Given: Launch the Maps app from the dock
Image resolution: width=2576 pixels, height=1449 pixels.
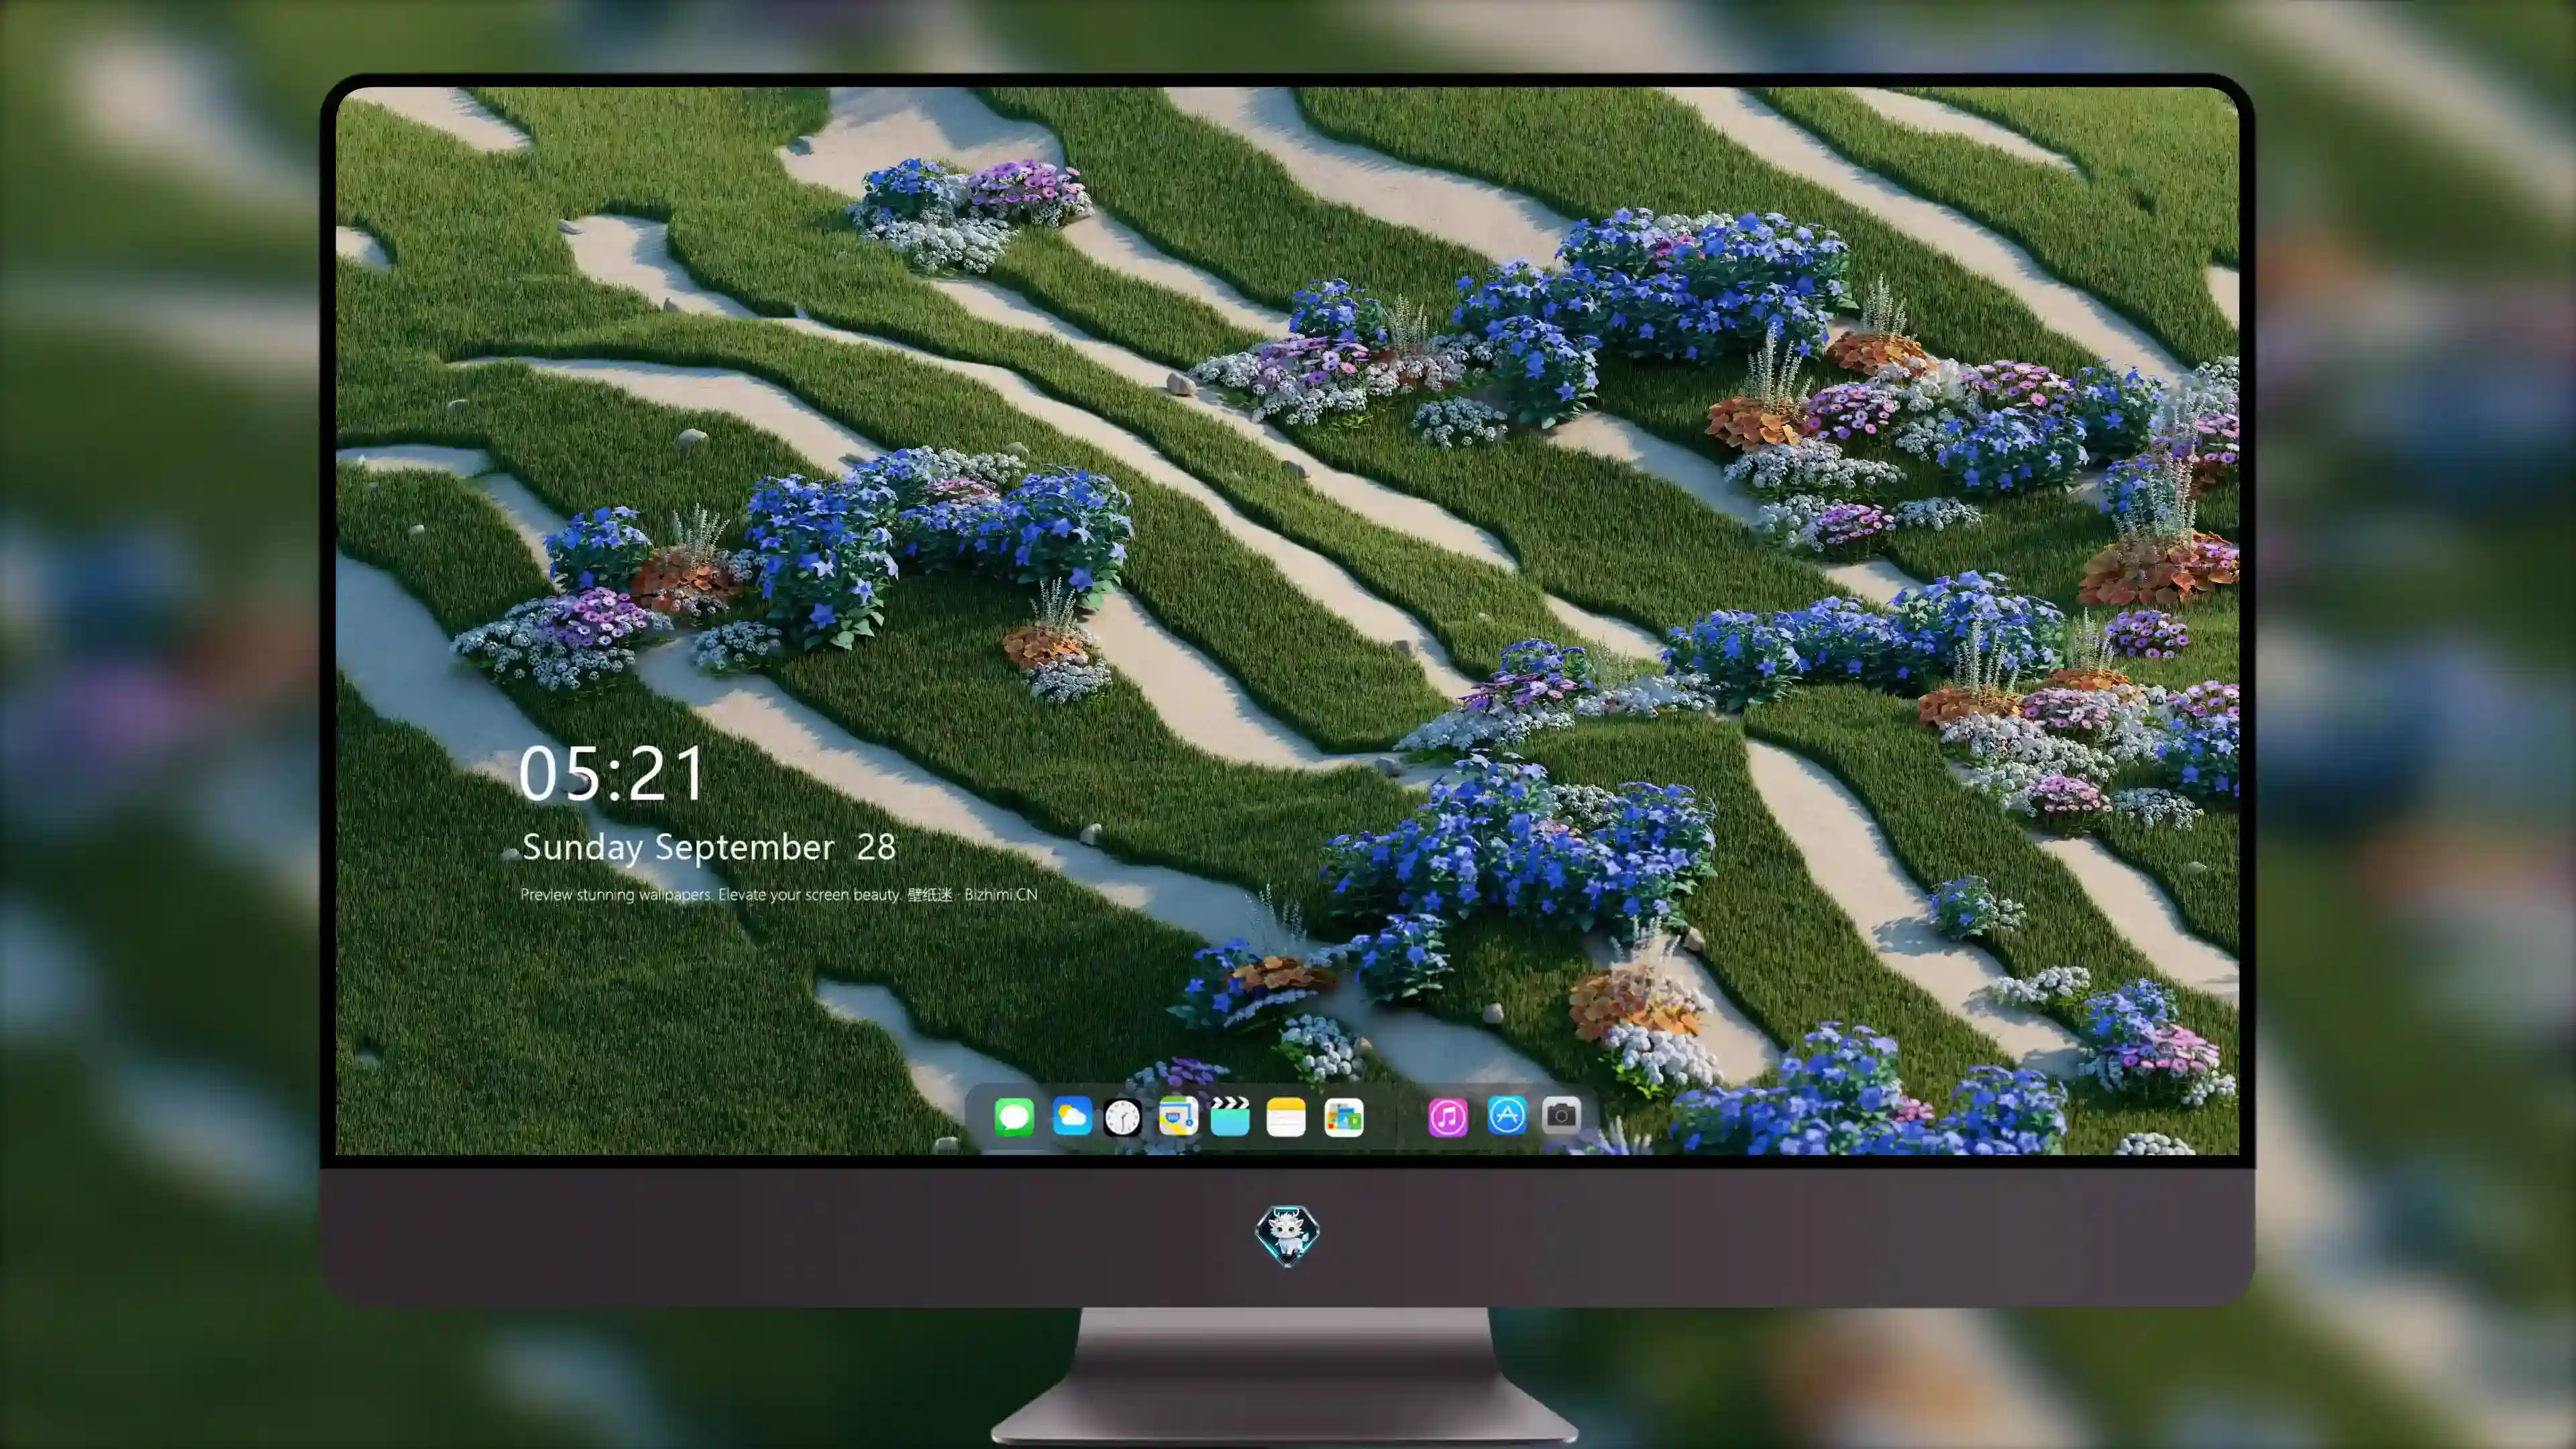Looking at the screenshot, I should point(1178,1116).
